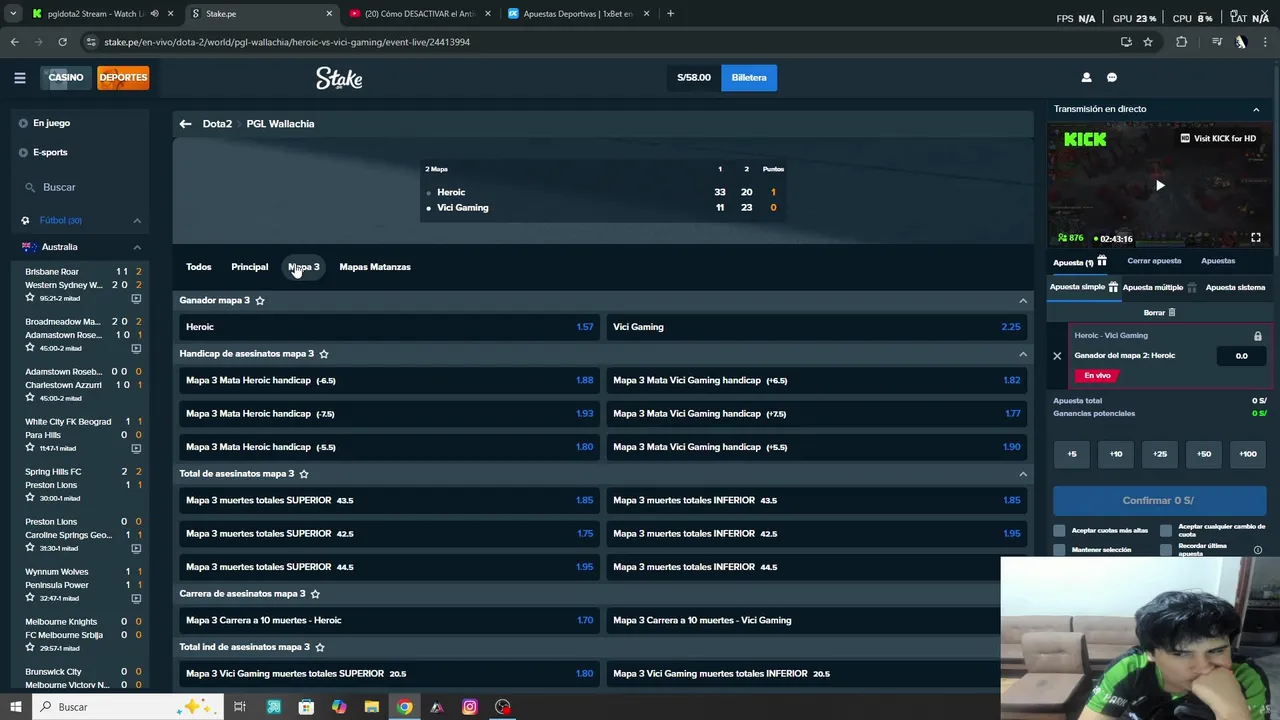Favorite the Ganador mapa 3 market star
1280x720 pixels.
pos(260,300)
